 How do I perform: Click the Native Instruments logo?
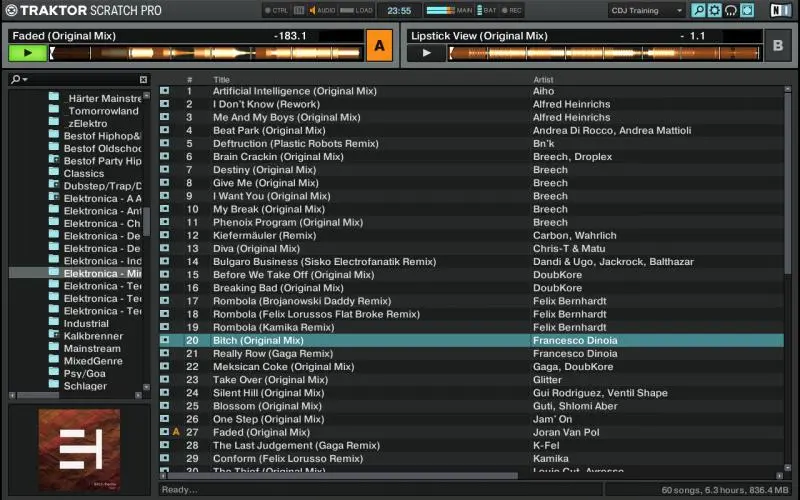tap(780, 10)
